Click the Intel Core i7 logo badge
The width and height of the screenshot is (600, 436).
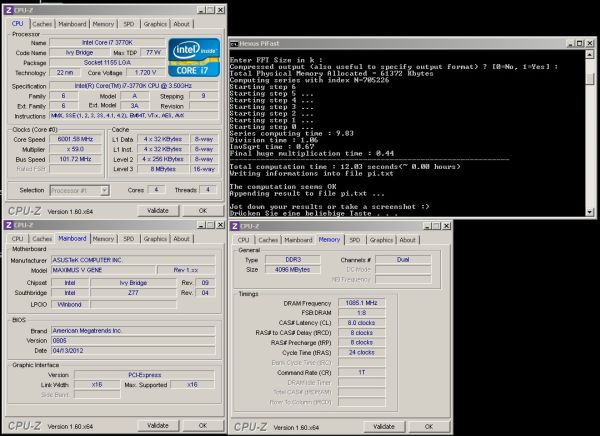pyautogui.click(x=194, y=57)
